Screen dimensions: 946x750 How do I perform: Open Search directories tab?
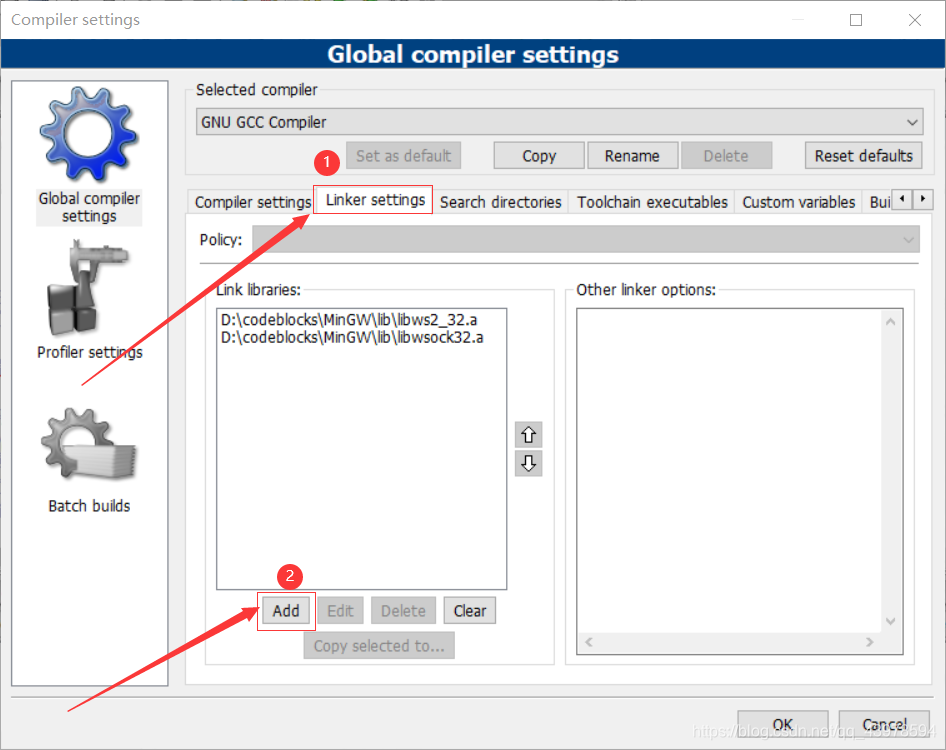501,202
